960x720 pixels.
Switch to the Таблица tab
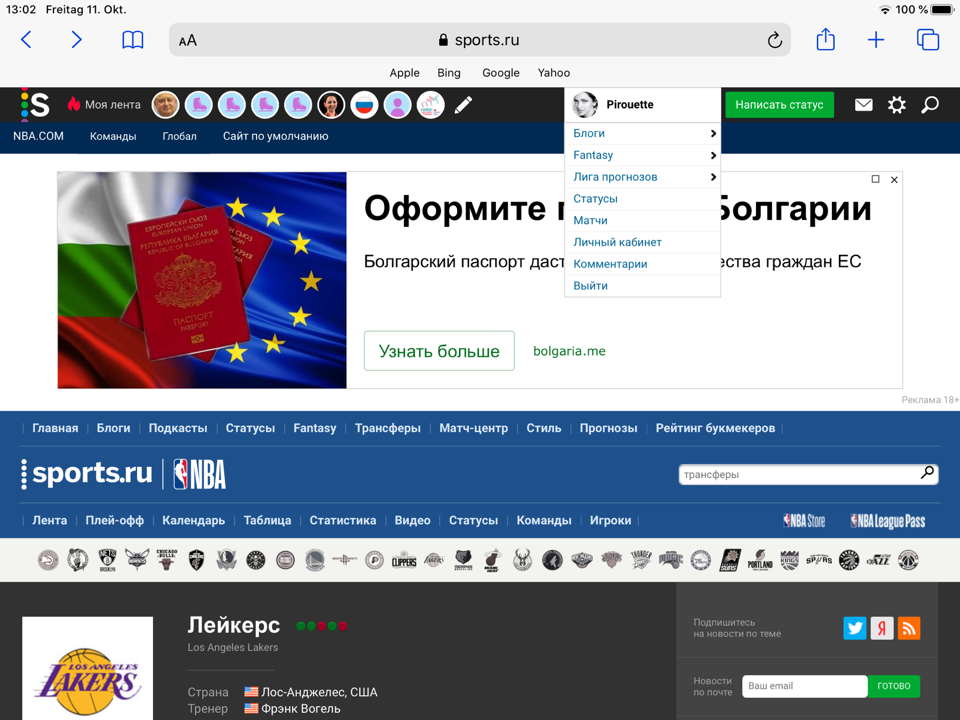tap(267, 520)
